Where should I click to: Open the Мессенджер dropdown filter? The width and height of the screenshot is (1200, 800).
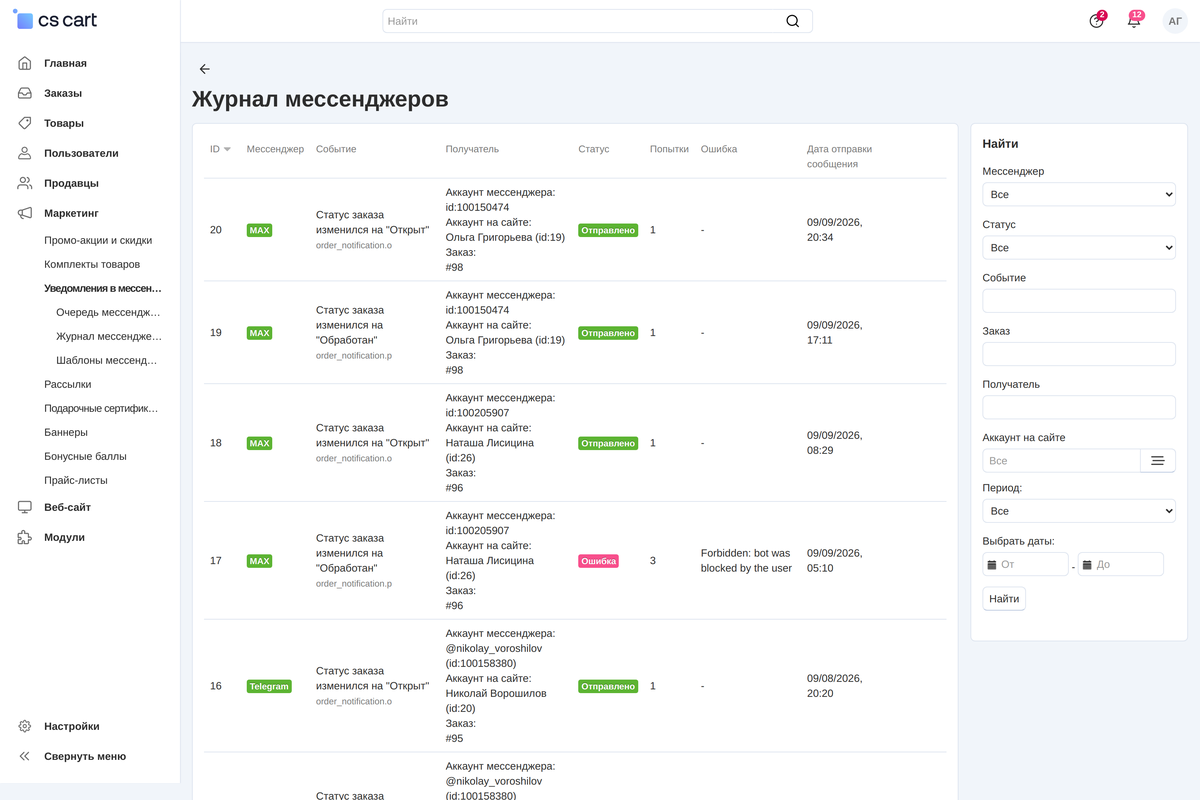[1079, 194]
